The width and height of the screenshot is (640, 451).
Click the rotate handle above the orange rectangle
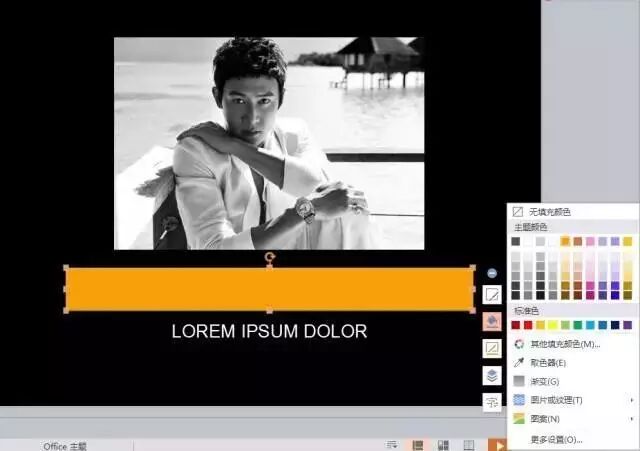[269, 257]
